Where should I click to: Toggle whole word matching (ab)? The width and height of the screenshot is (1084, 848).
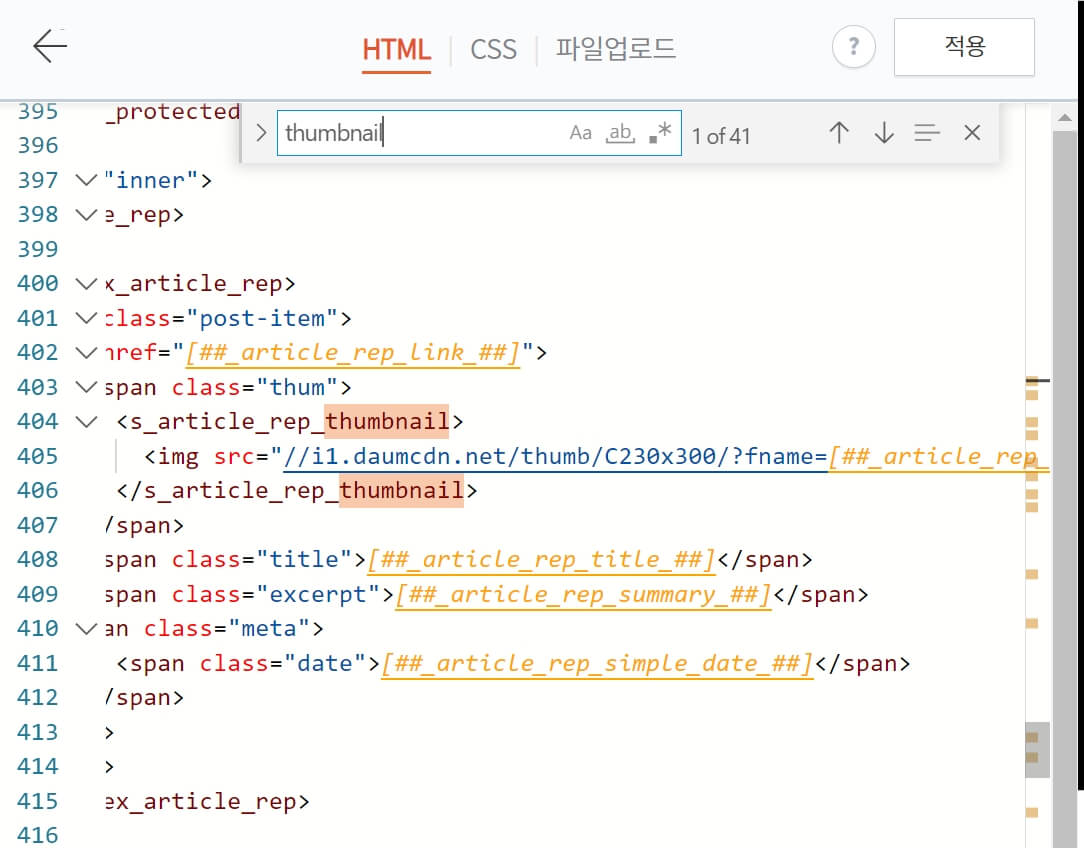click(619, 132)
